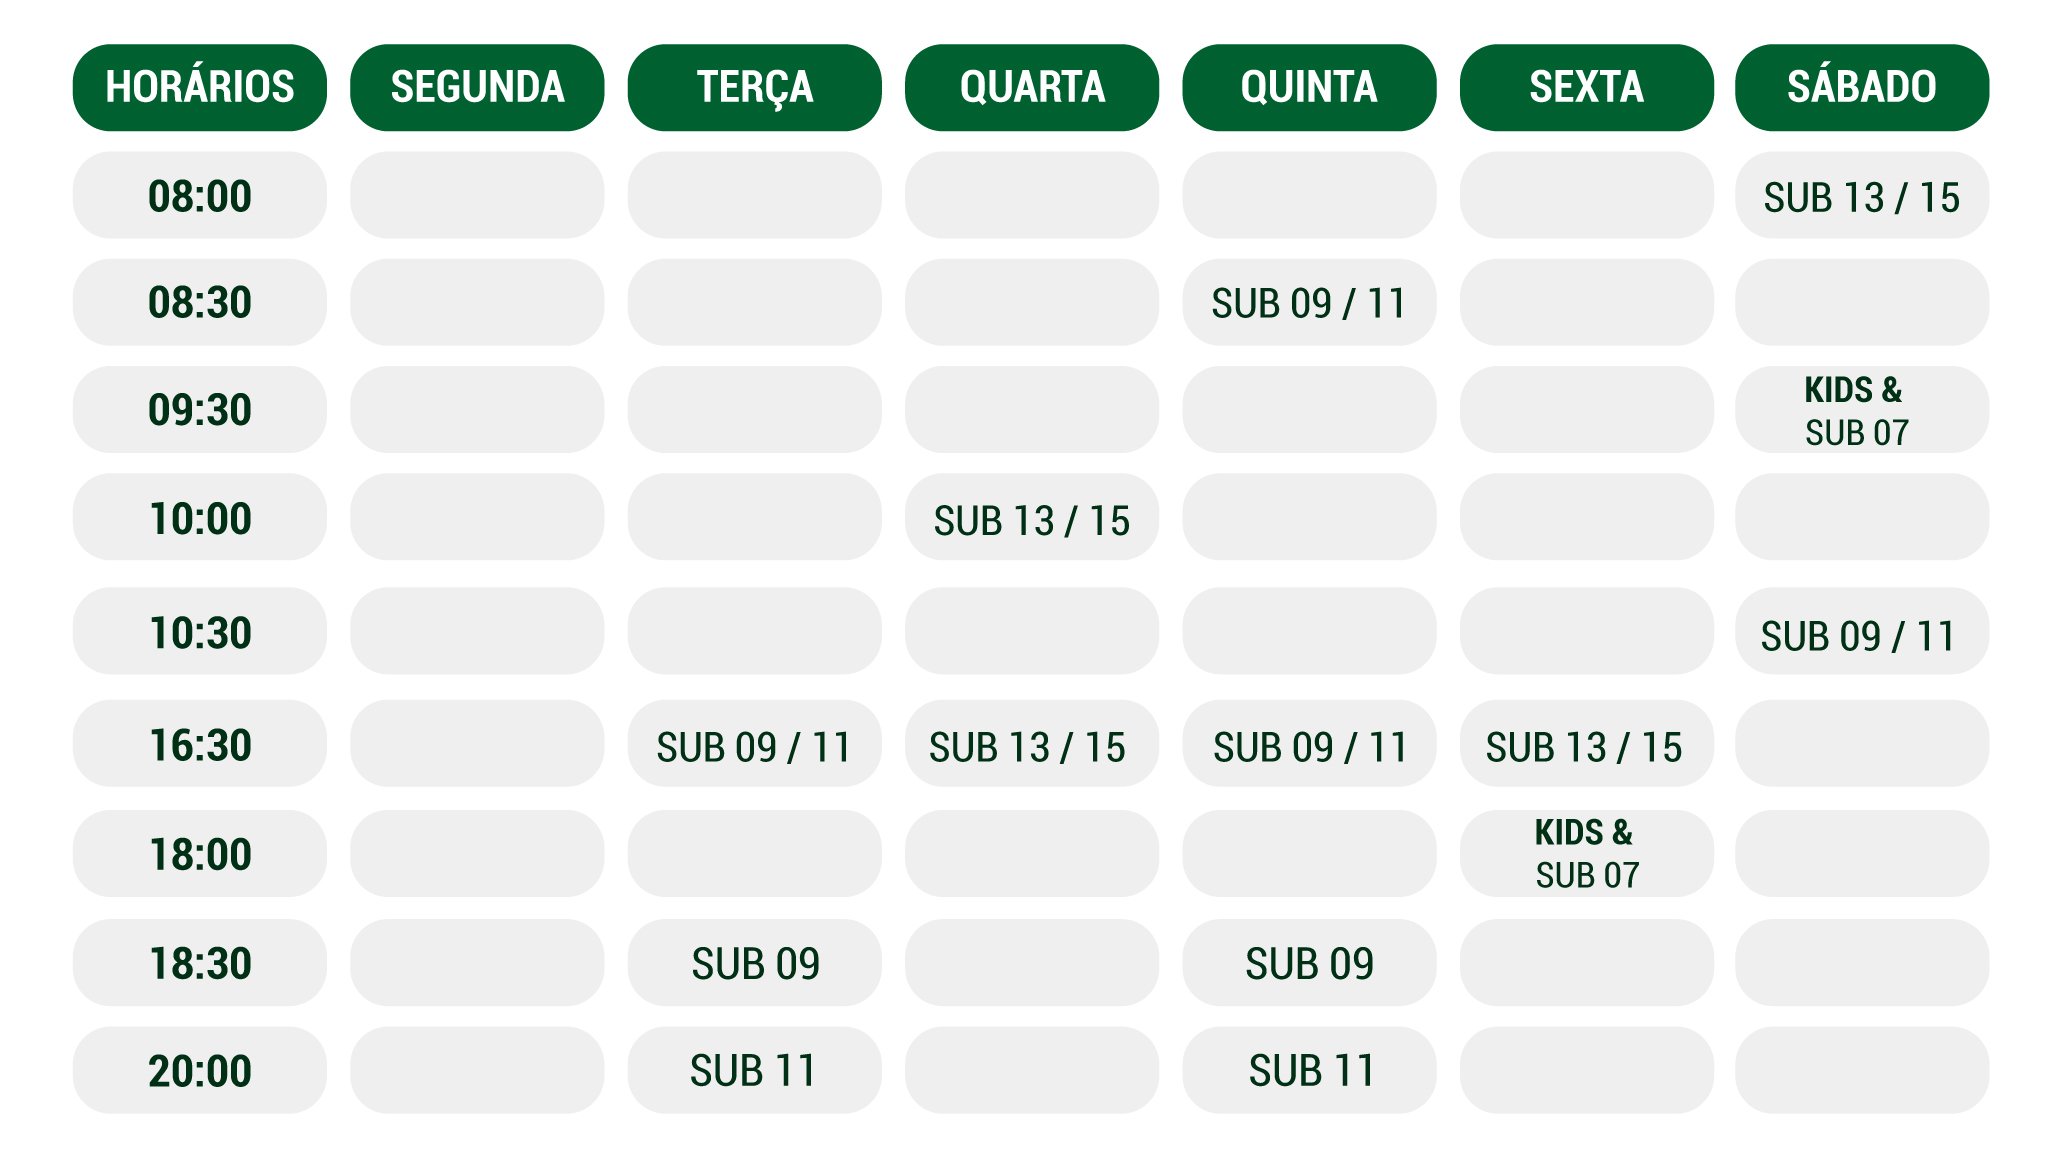
Task: Select the 09:30 time slot label
Action: click(200, 410)
